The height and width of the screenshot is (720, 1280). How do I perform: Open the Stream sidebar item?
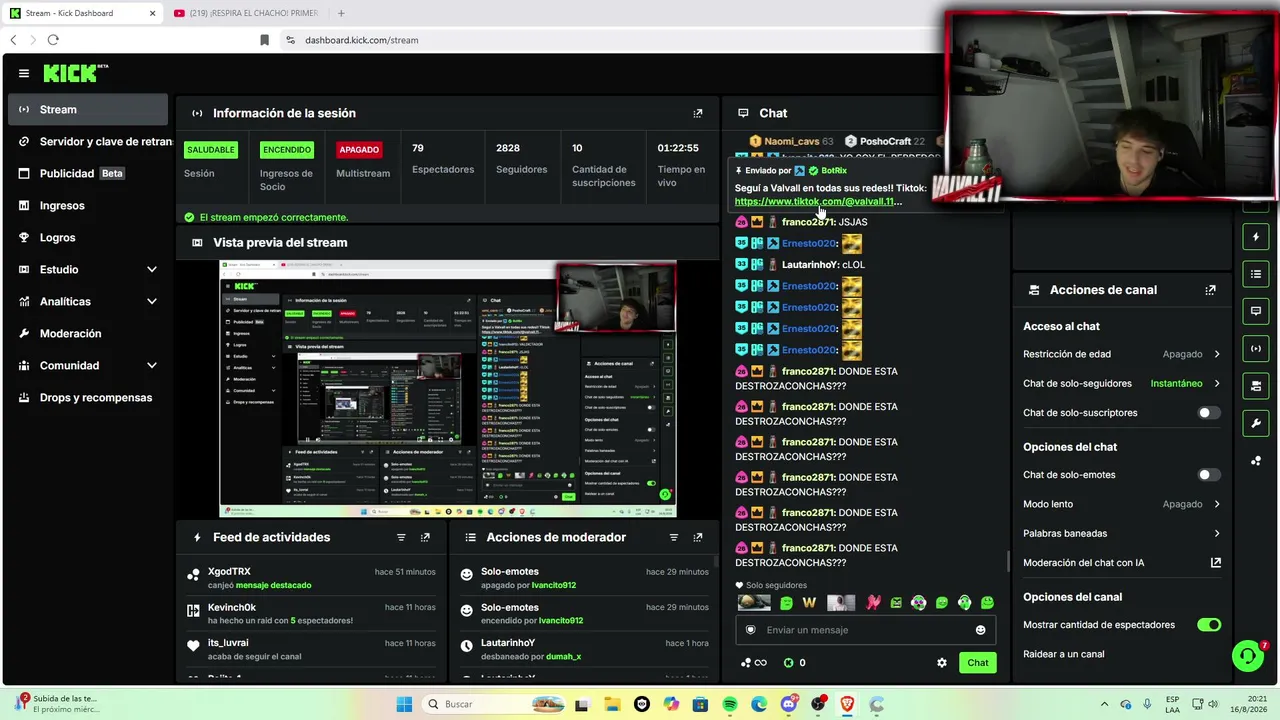88,109
